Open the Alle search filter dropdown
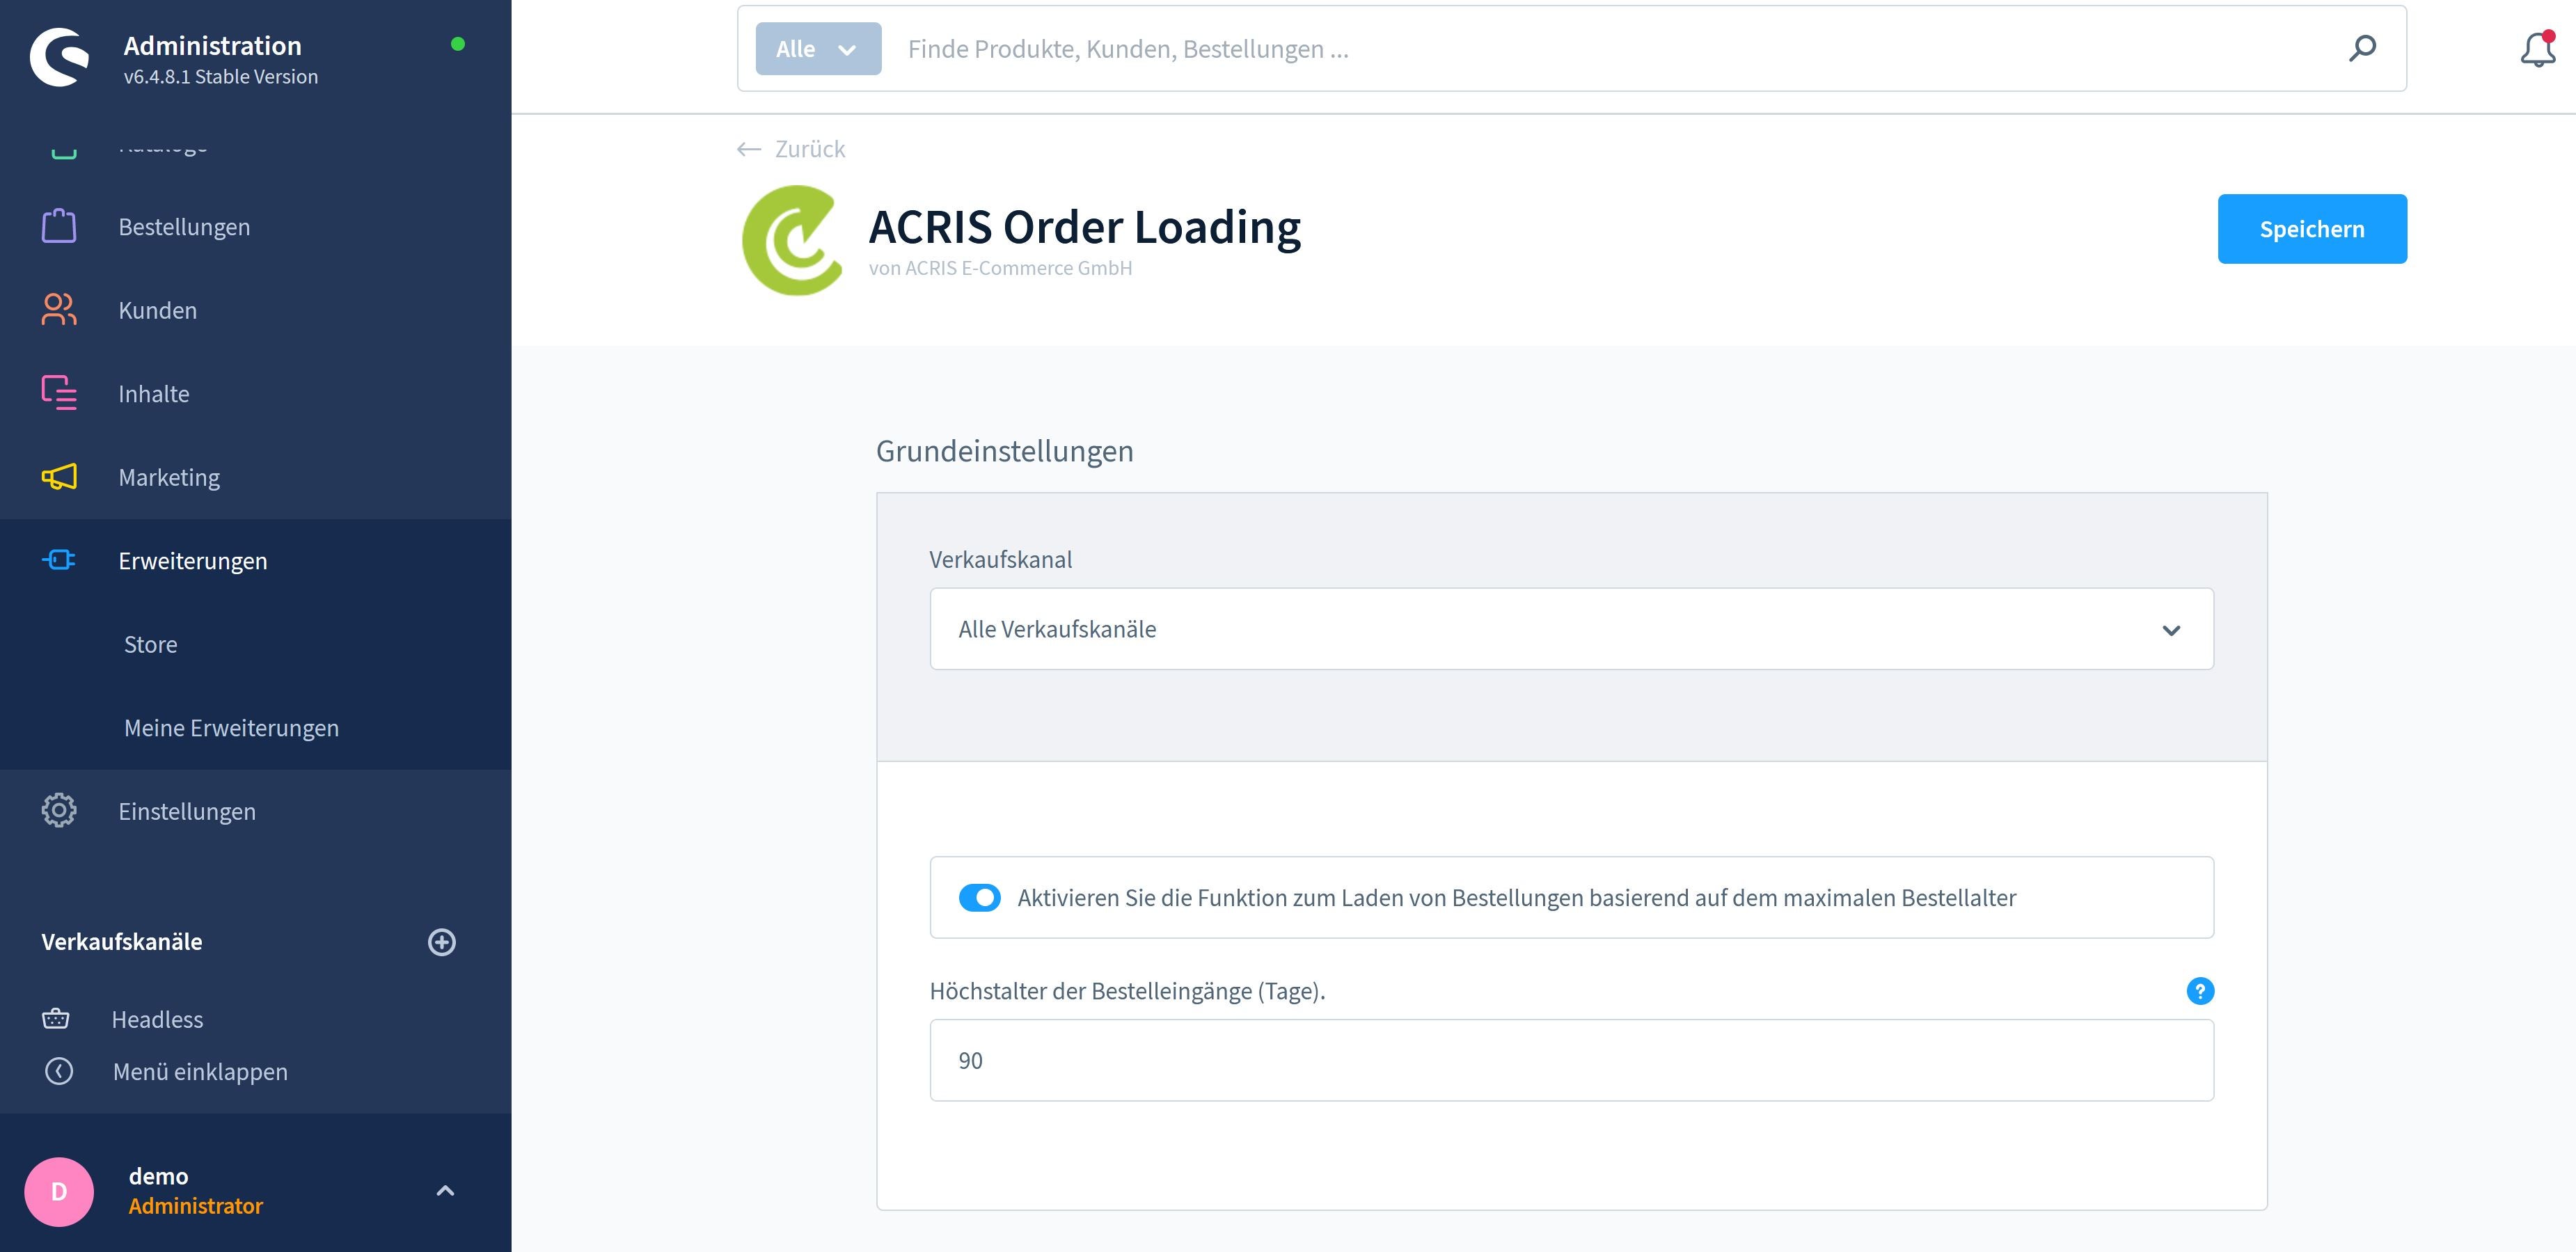The height and width of the screenshot is (1252, 2576). click(x=818, y=49)
